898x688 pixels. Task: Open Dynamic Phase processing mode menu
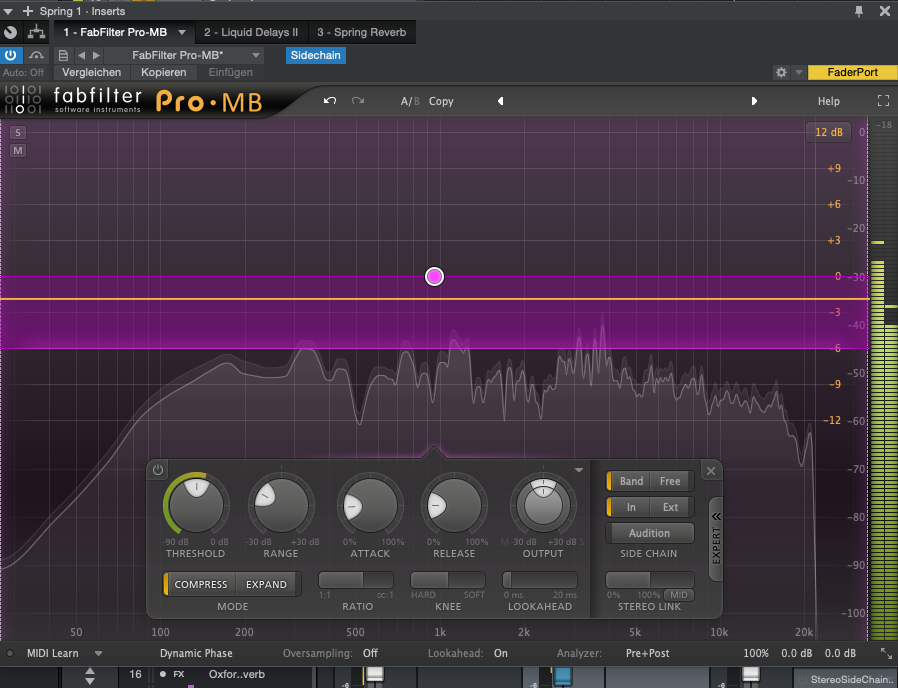pos(196,654)
